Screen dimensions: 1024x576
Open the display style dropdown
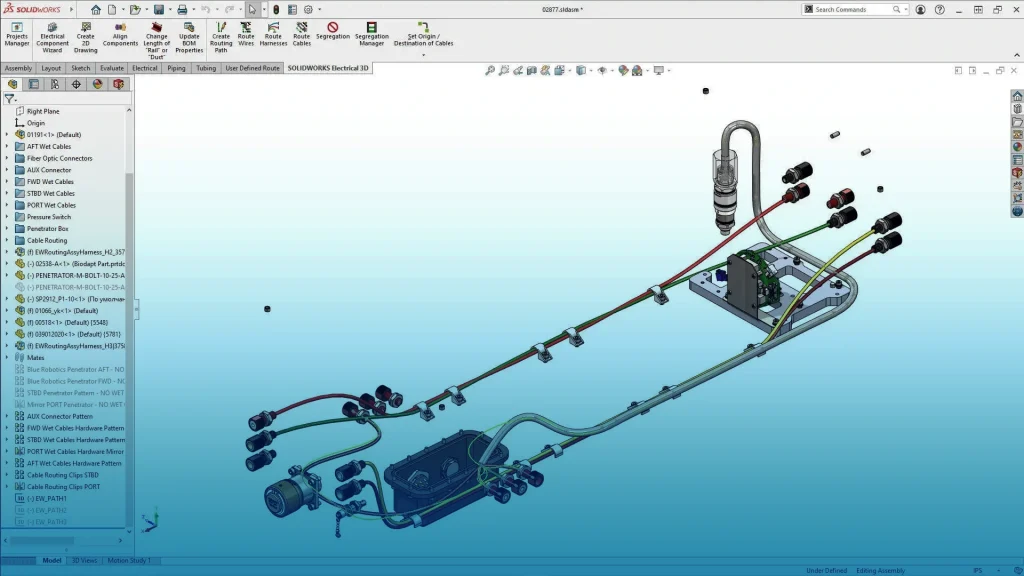pyautogui.click(x=591, y=70)
